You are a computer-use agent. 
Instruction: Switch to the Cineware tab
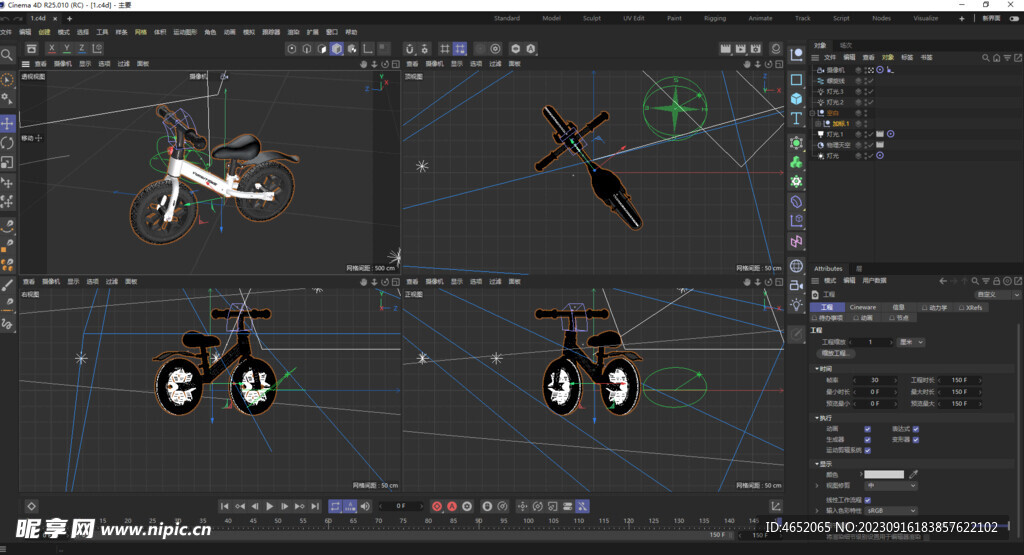point(862,307)
